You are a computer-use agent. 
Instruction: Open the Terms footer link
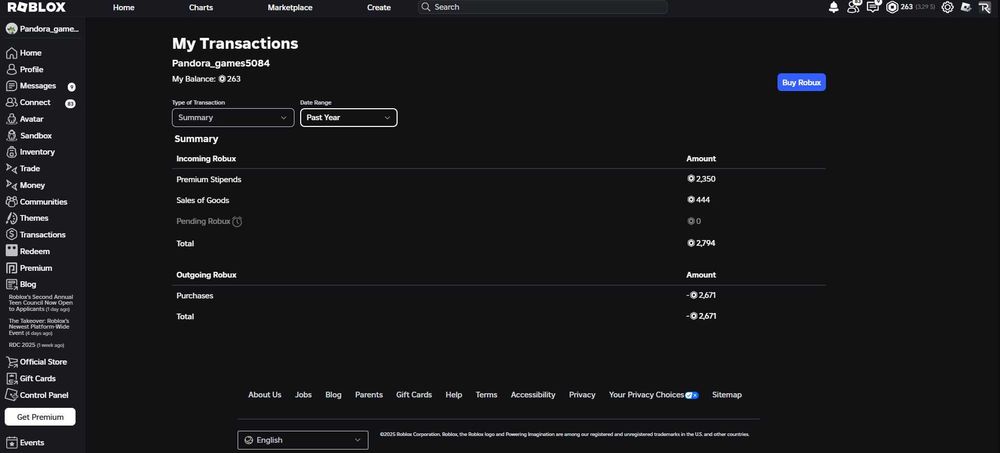487,395
